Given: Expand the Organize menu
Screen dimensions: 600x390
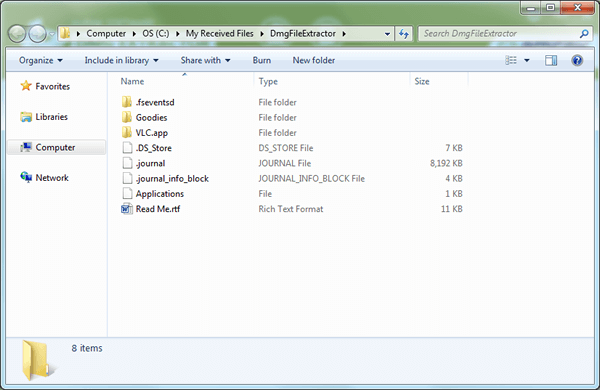Looking at the screenshot, I should (41, 60).
